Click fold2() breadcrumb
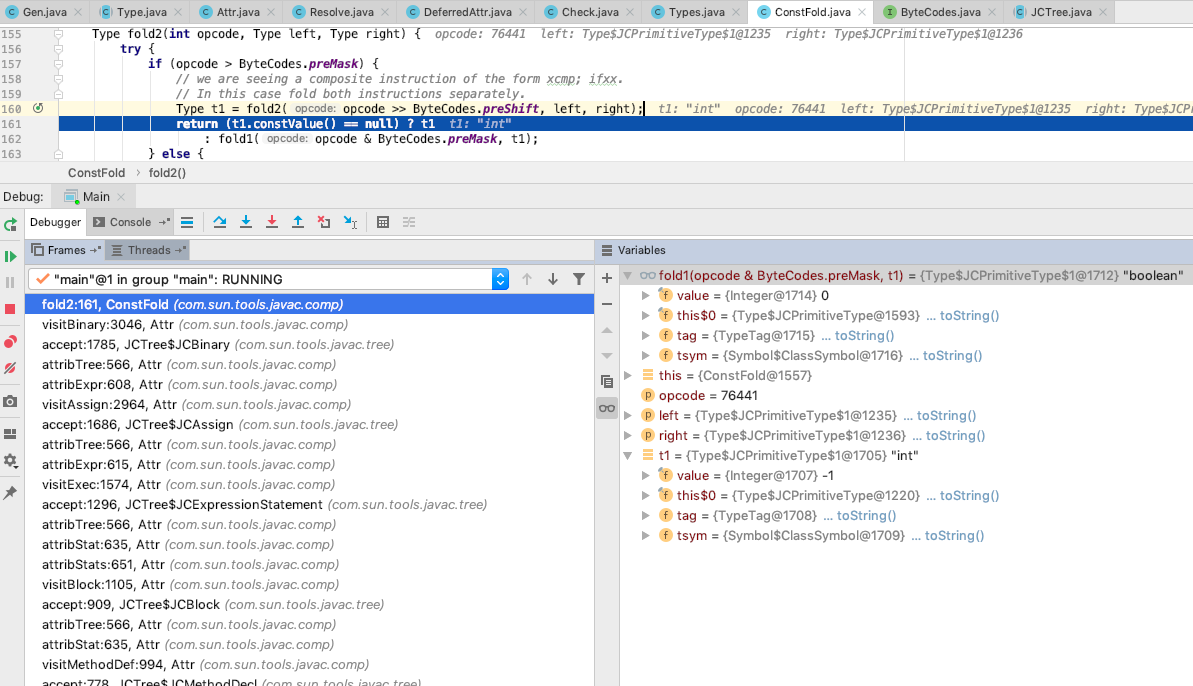The height and width of the screenshot is (686, 1193). pyautogui.click(x=167, y=173)
